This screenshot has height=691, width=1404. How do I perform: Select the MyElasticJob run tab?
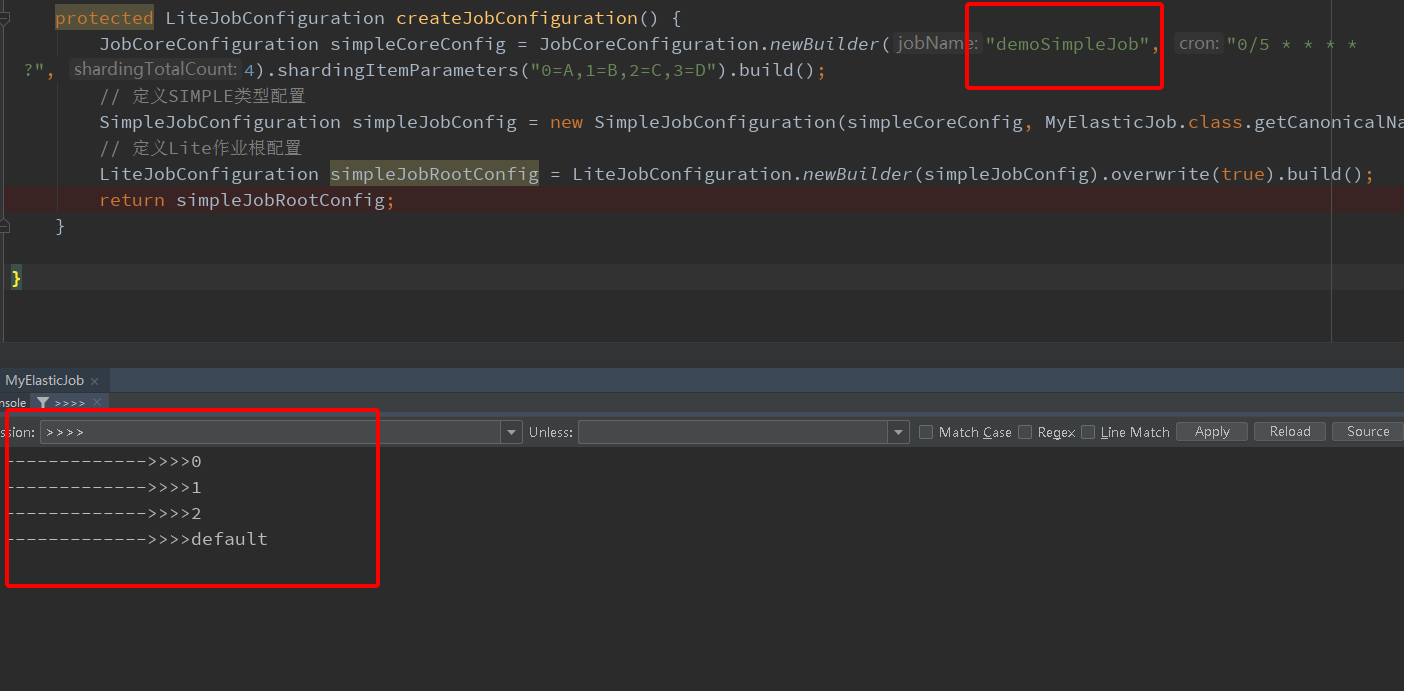(45, 380)
